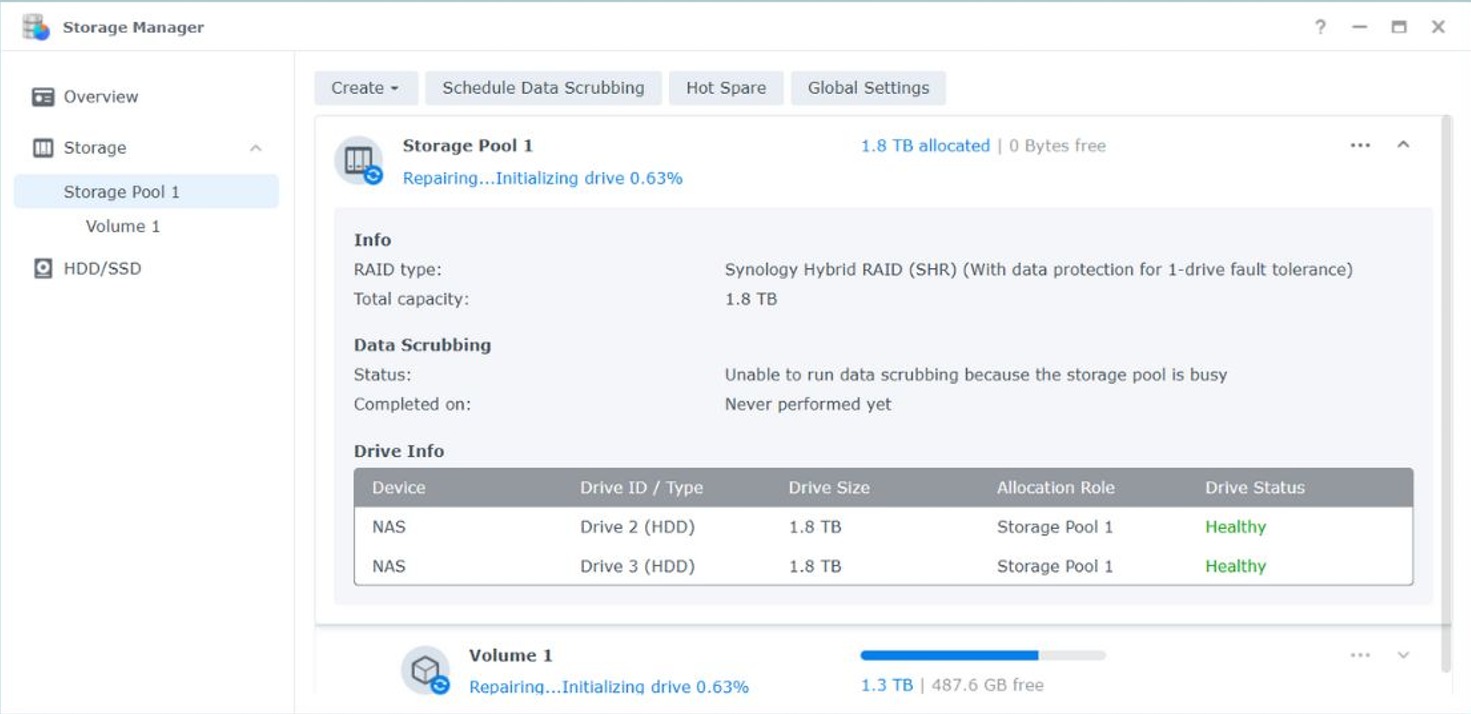
Task: Select the Drive 2 (HDD) cell
Action: coord(637,527)
